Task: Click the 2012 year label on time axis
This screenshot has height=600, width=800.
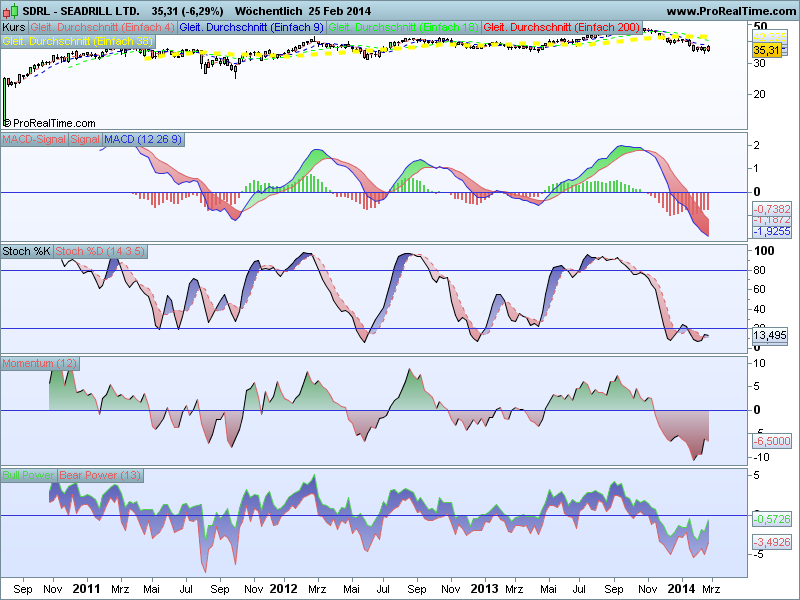Action: click(283, 589)
